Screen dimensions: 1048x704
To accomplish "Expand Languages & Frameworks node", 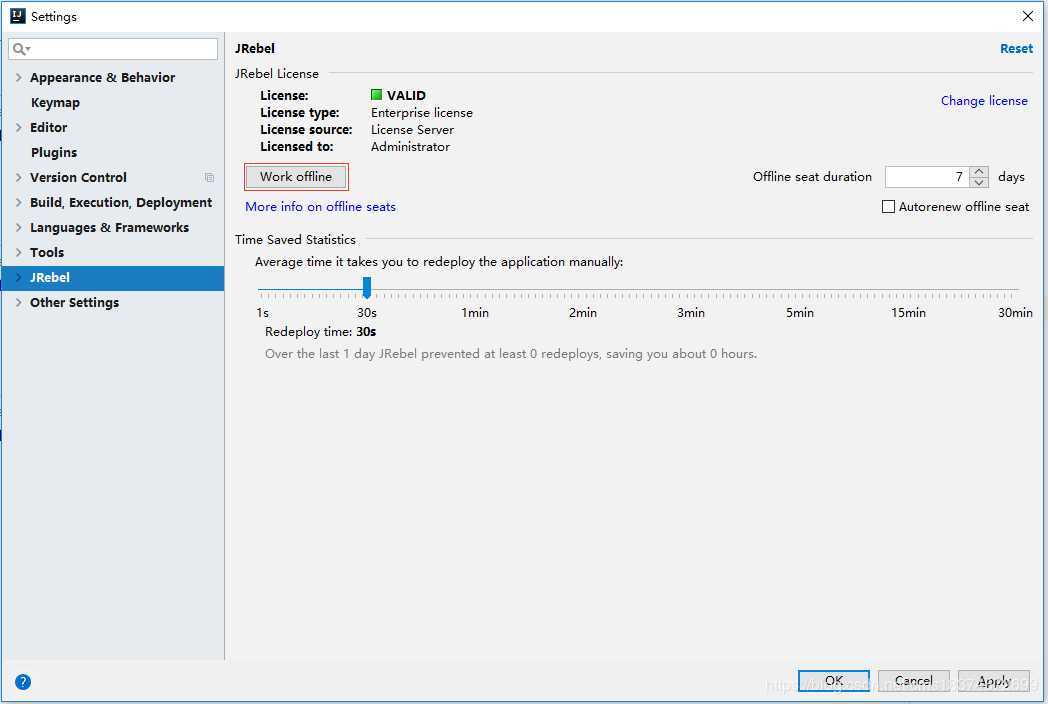I will [19, 227].
